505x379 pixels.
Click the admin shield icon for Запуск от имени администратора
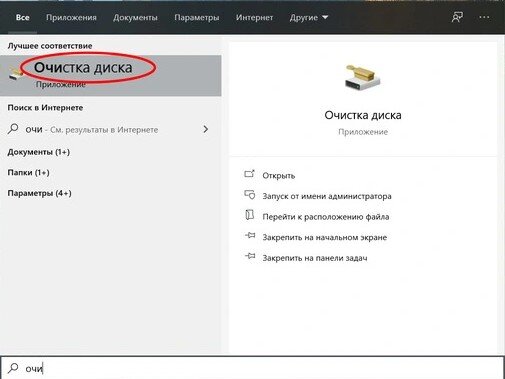tap(250, 195)
